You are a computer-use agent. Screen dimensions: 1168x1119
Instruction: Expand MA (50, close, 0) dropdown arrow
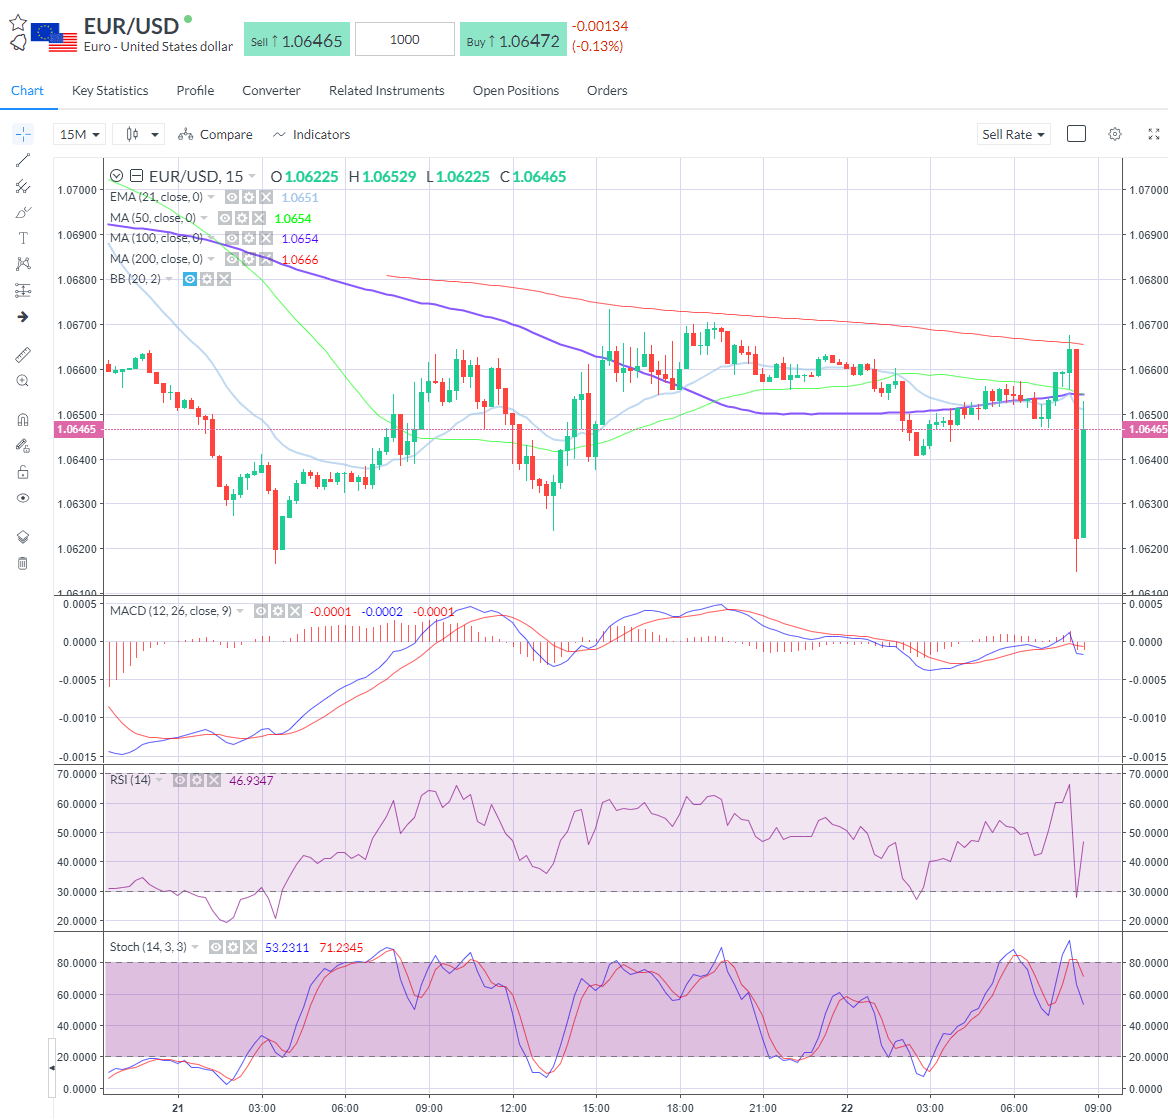pos(204,218)
